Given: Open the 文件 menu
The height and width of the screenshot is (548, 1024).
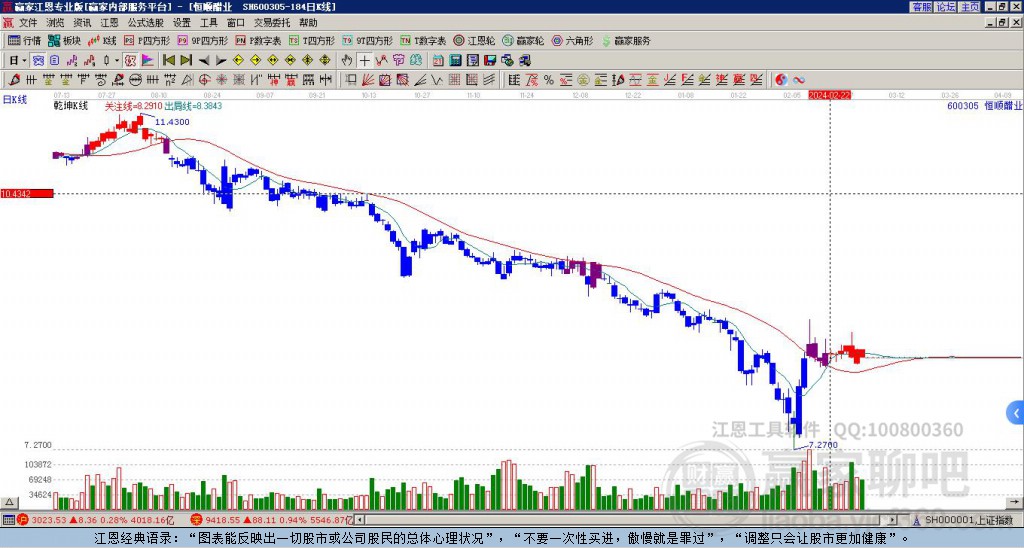Looking at the screenshot, I should point(28,23).
